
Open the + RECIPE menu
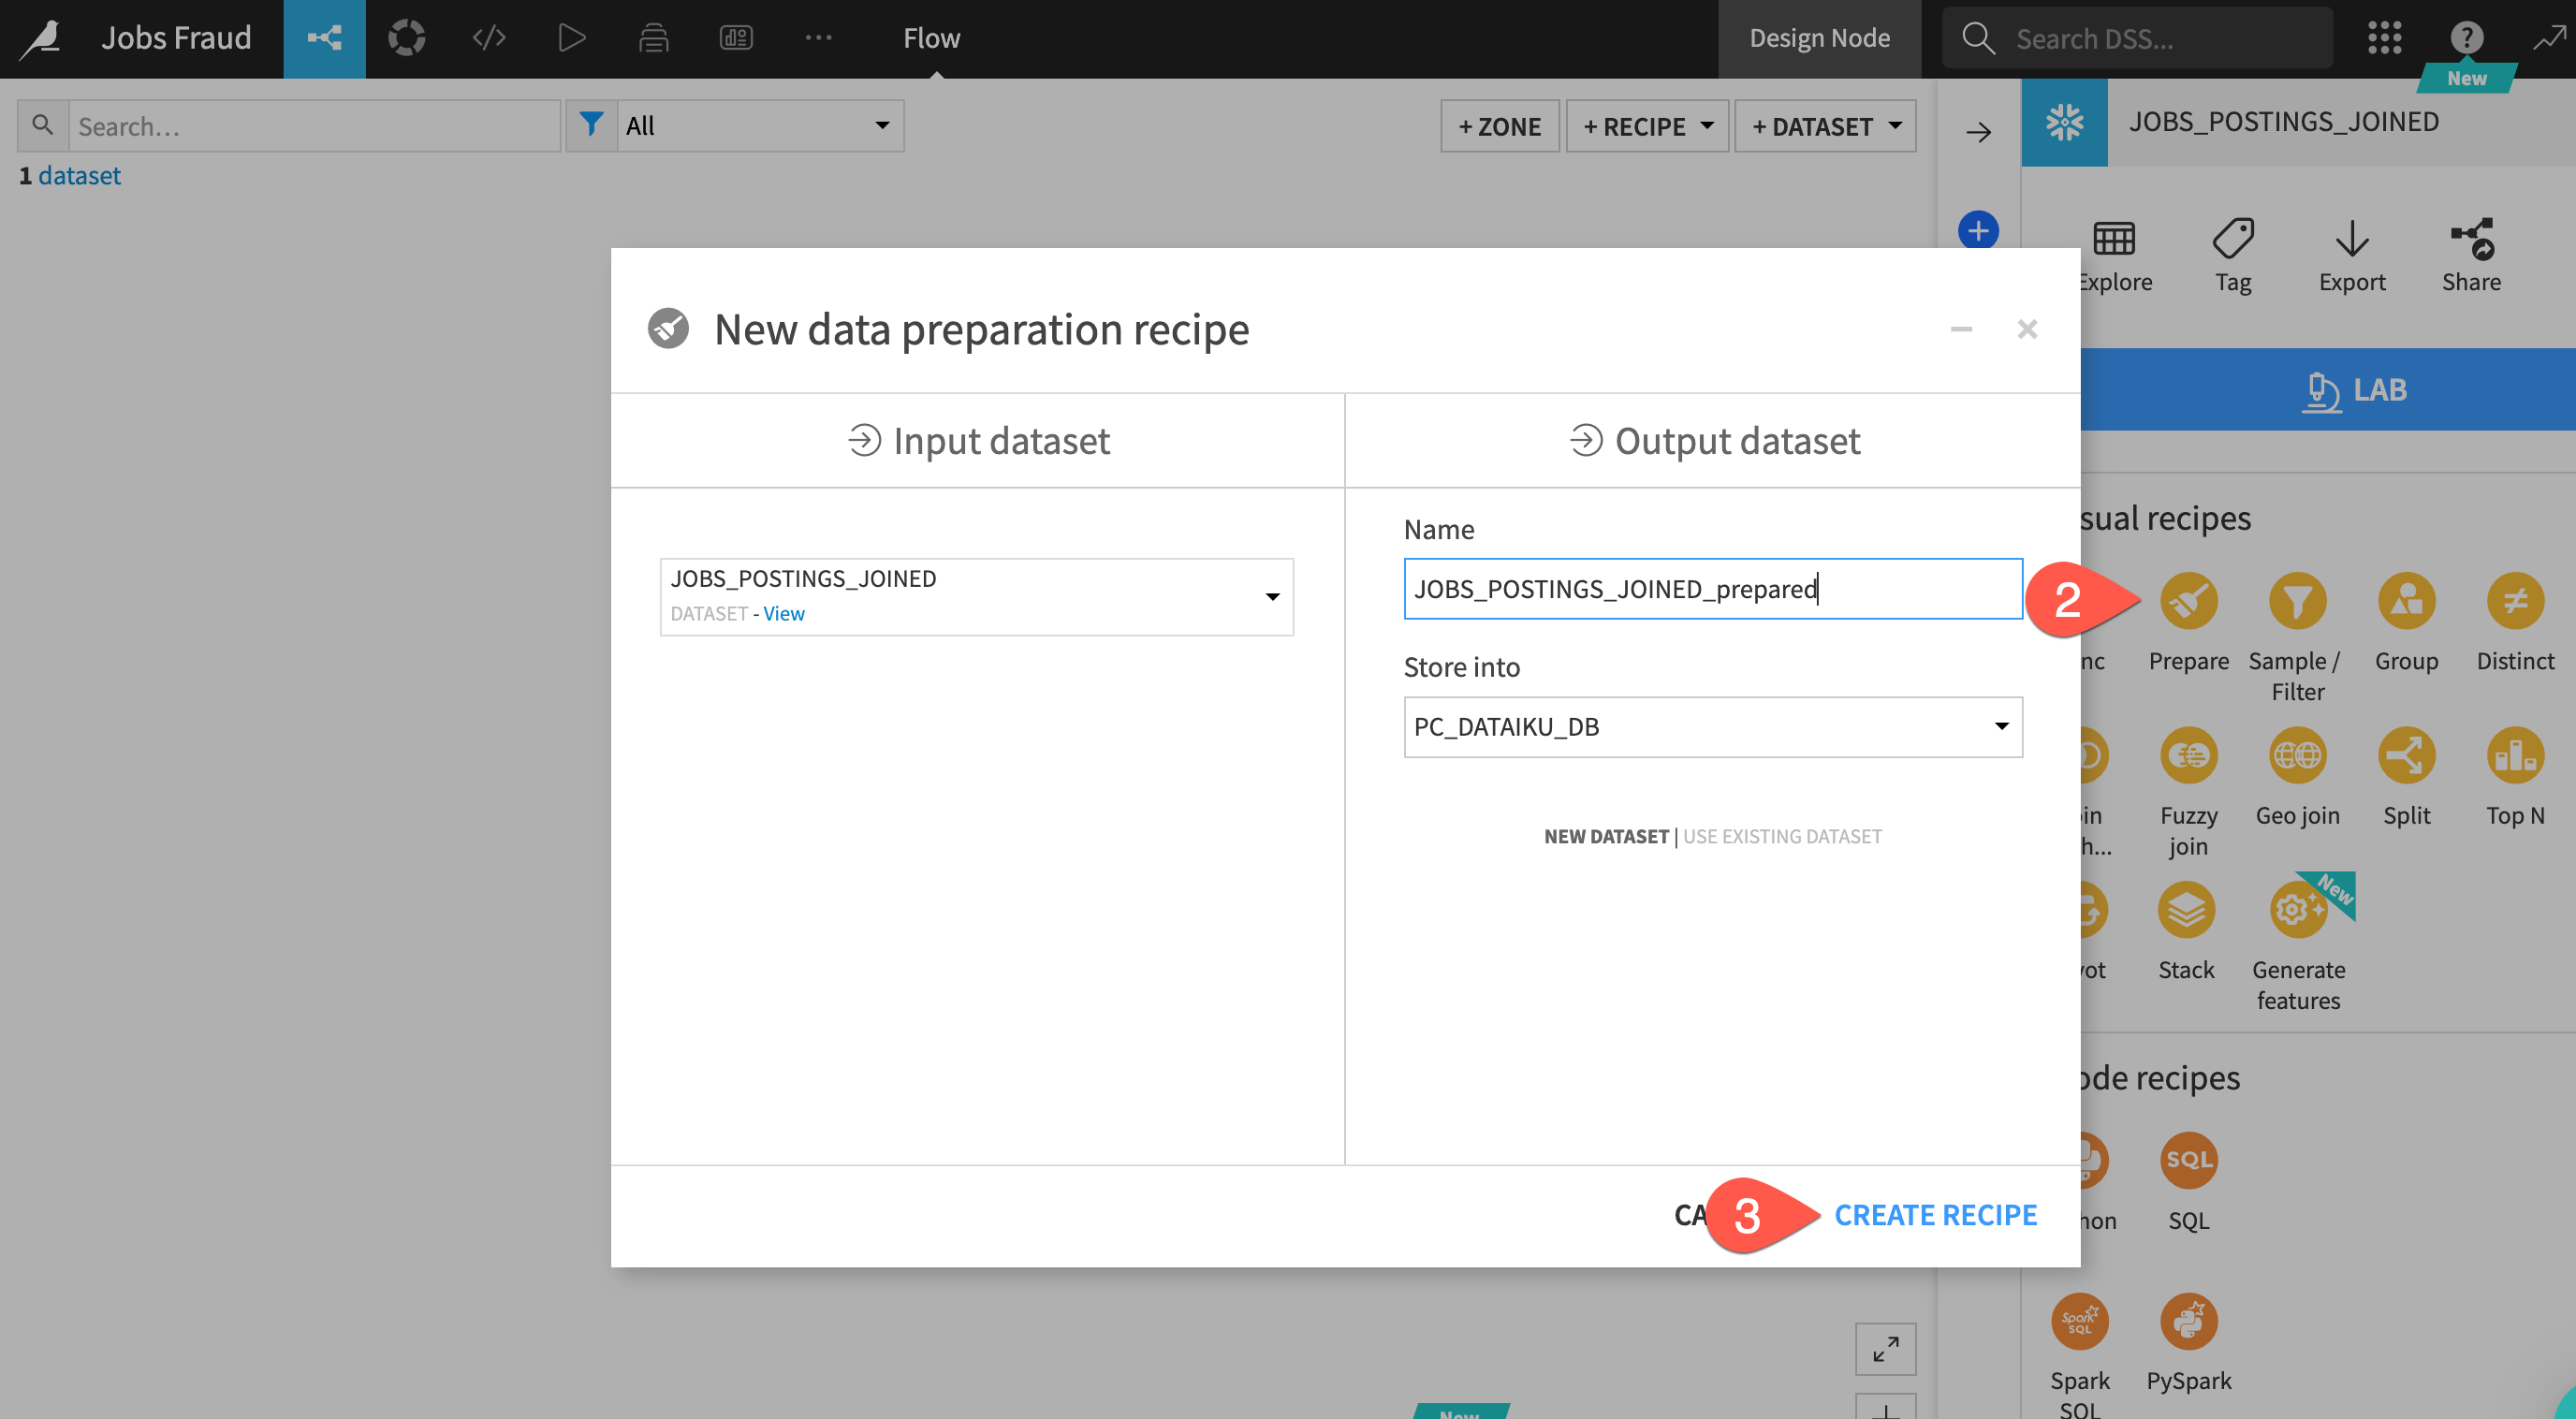pos(1647,126)
